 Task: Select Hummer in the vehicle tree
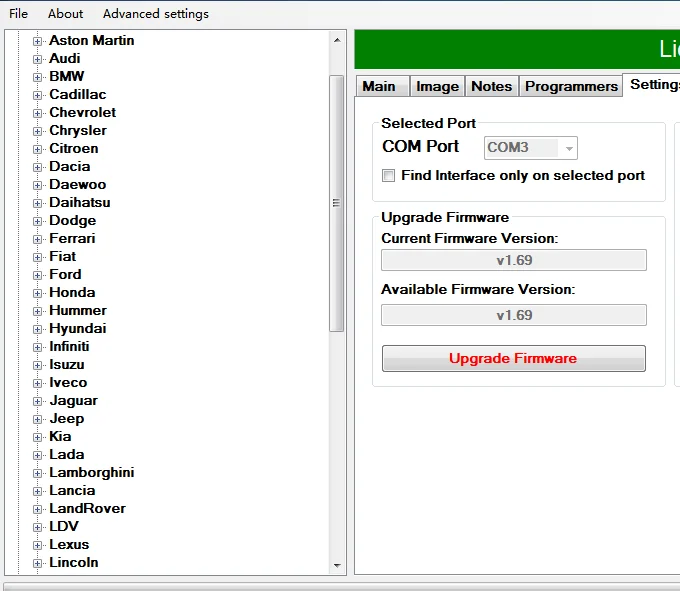tap(78, 310)
